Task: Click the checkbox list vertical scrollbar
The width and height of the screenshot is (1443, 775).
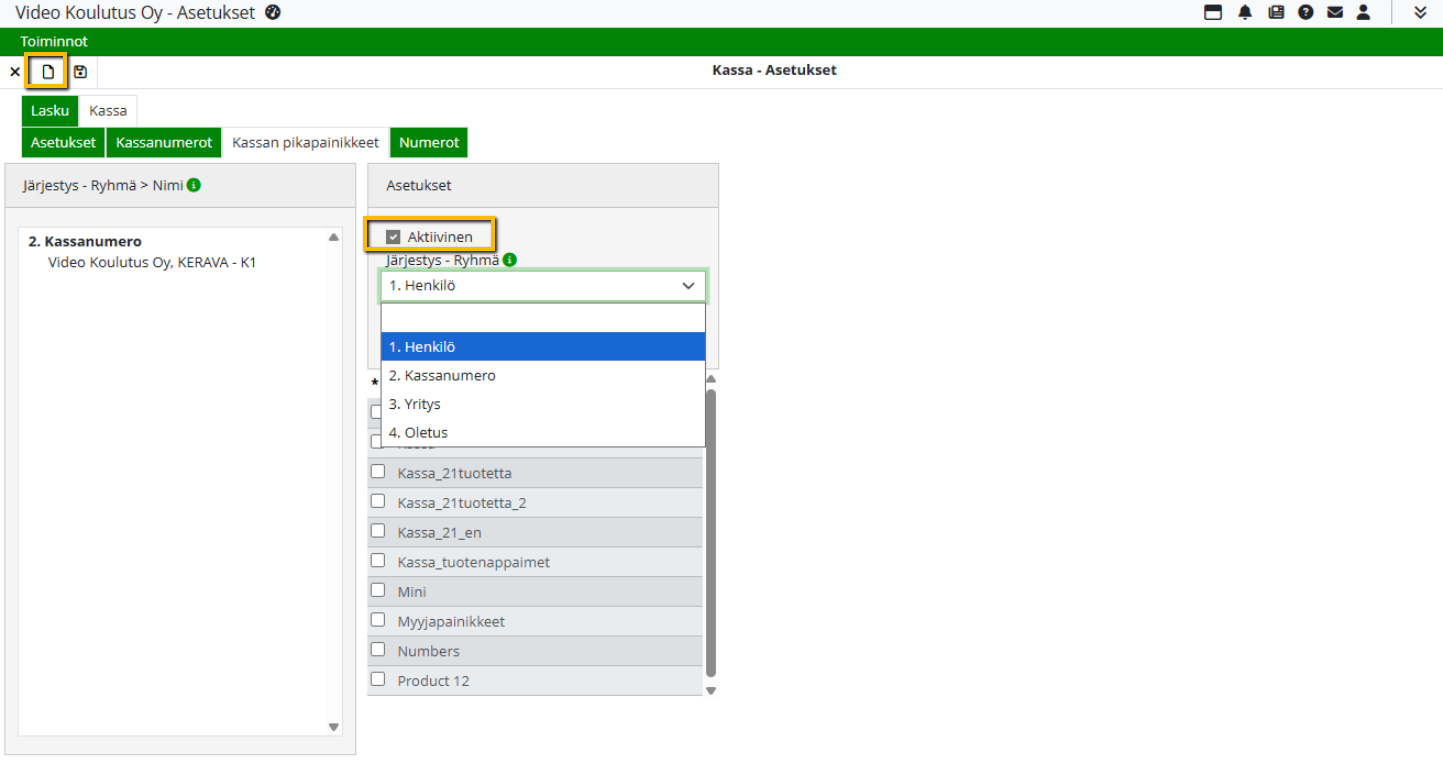Action: pos(711,530)
